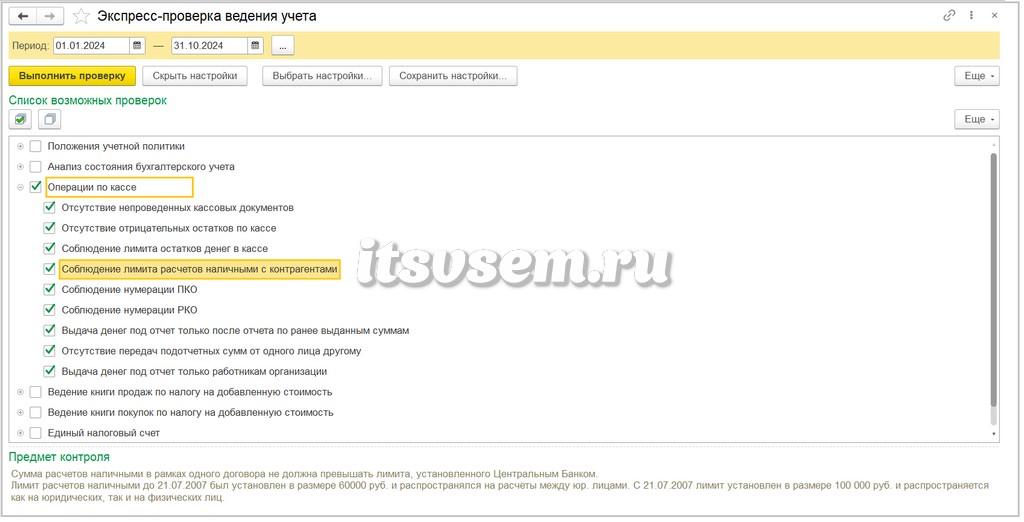This screenshot has width=1024, height=522.
Task: Copy link using the chain icon
Action: tap(949, 16)
